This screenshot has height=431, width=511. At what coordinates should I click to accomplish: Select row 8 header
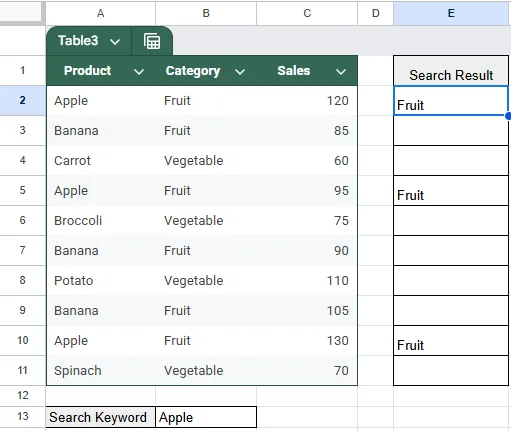22,280
